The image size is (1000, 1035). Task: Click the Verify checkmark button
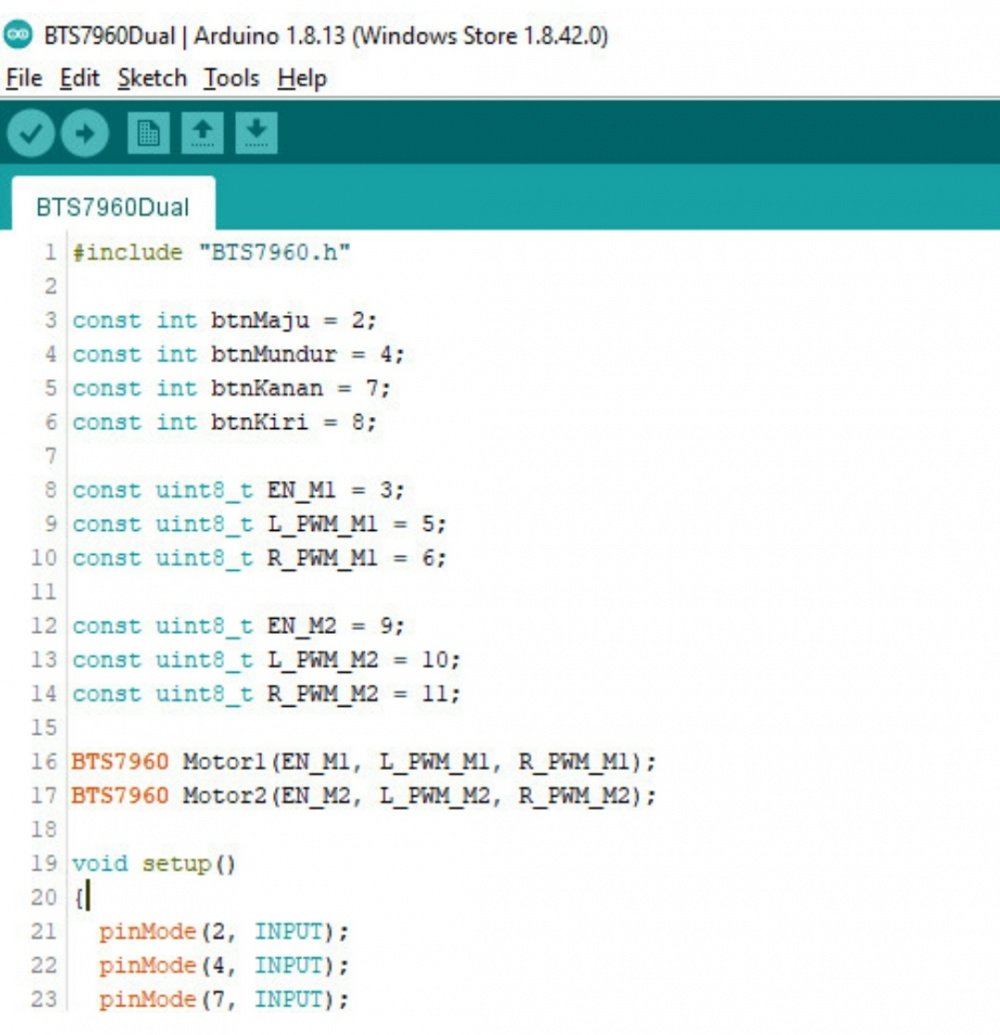pyautogui.click(x=30, y=133)
